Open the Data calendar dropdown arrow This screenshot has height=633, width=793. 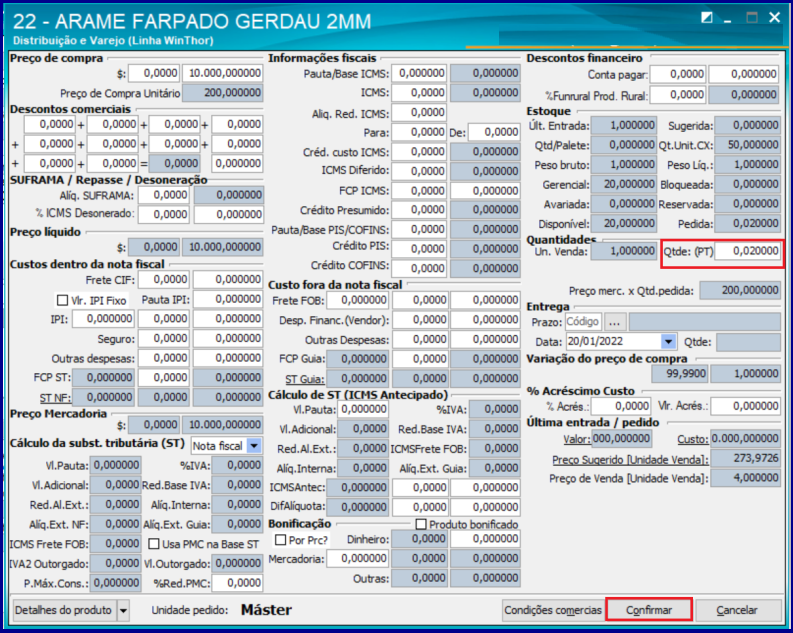[x=668, y=342]
